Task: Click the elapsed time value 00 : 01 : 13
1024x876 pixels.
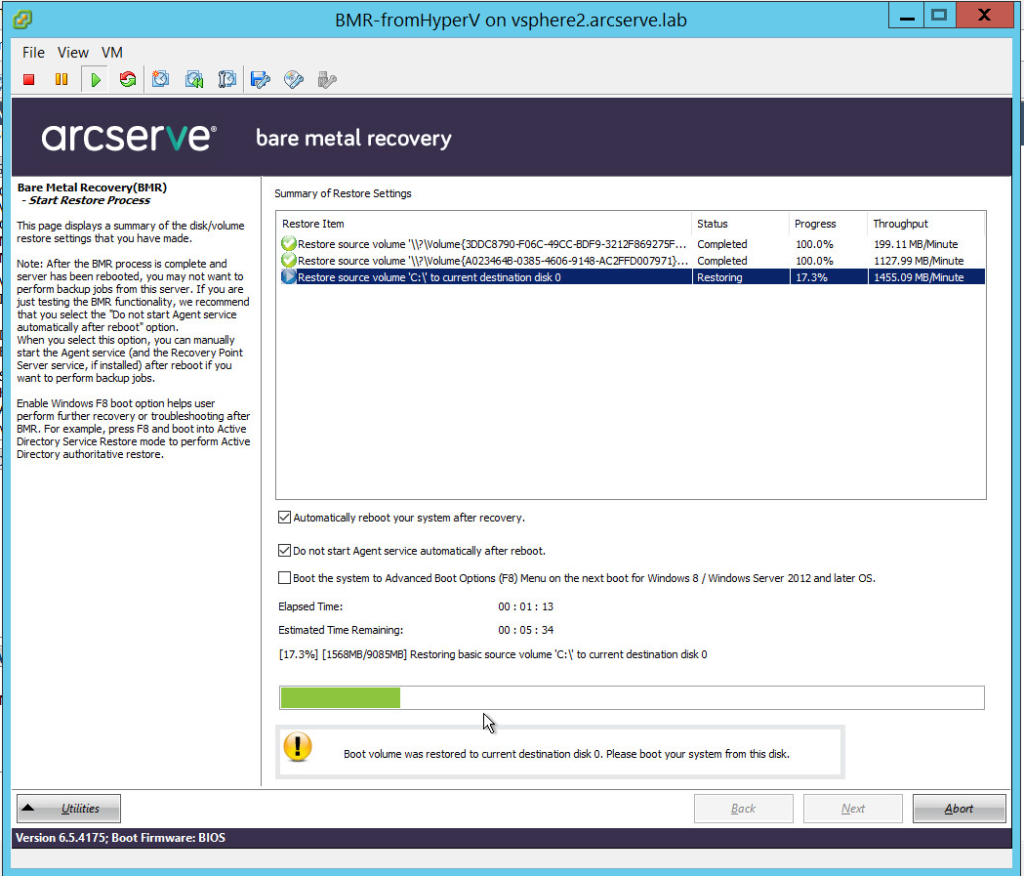Action: point(525,606)
